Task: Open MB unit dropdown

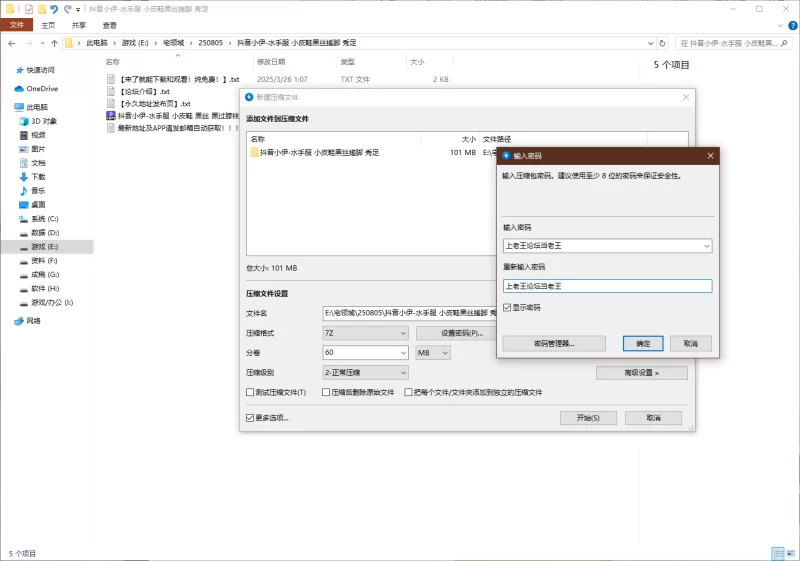Action: (x=433, y=352)
